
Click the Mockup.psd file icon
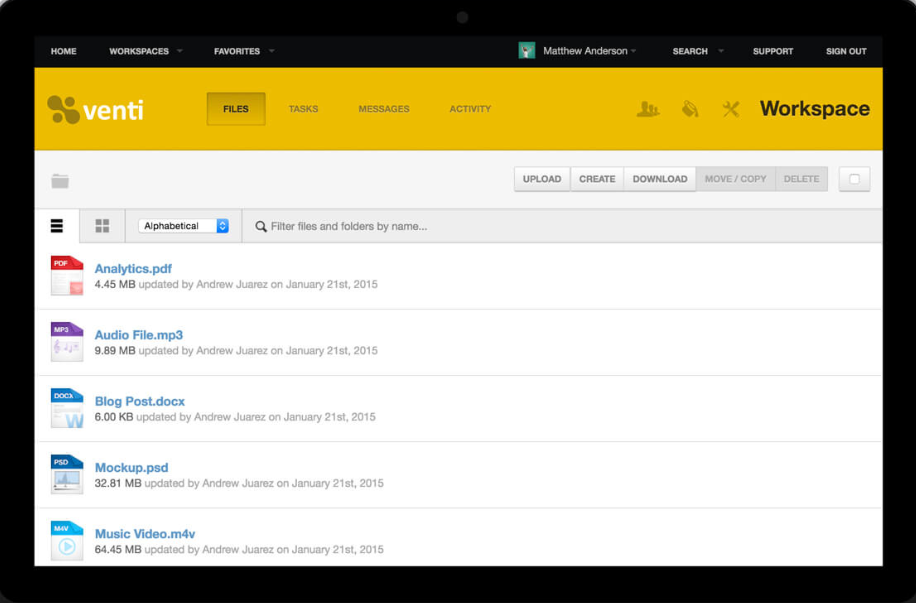point(67,474)
